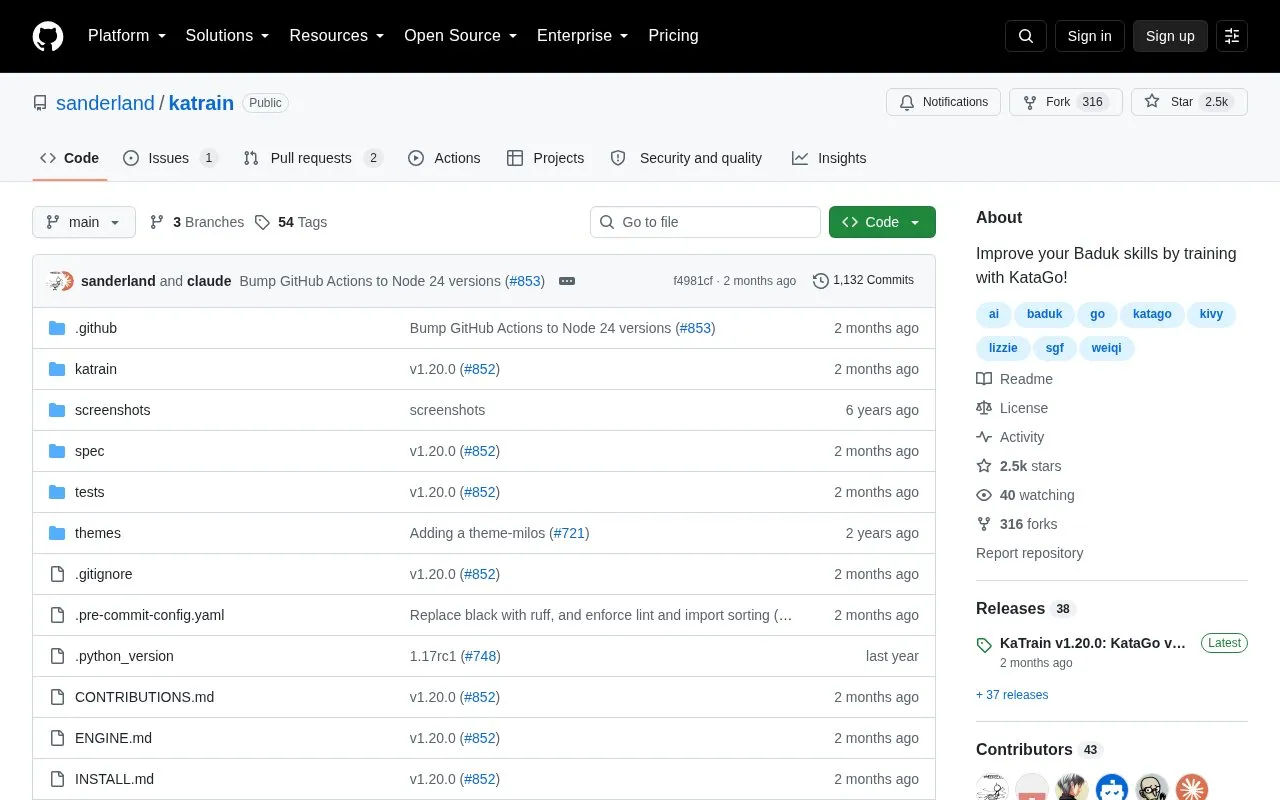Click the commit history clock icon
Image resolution: width=1280 pixels, height=800 pixels.
(x=821, y=281)
